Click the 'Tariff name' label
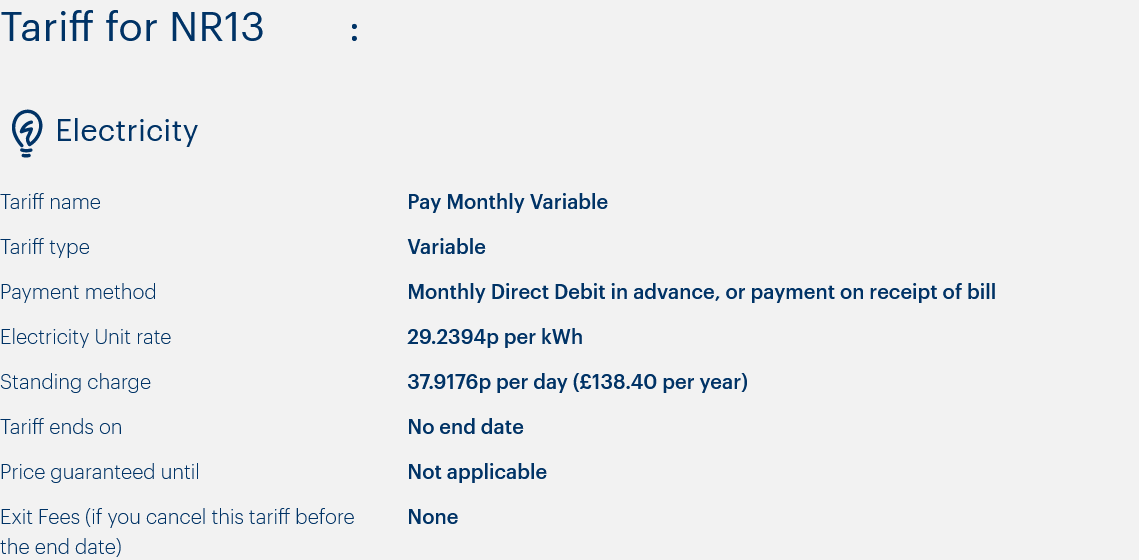 tap(50, 202)
